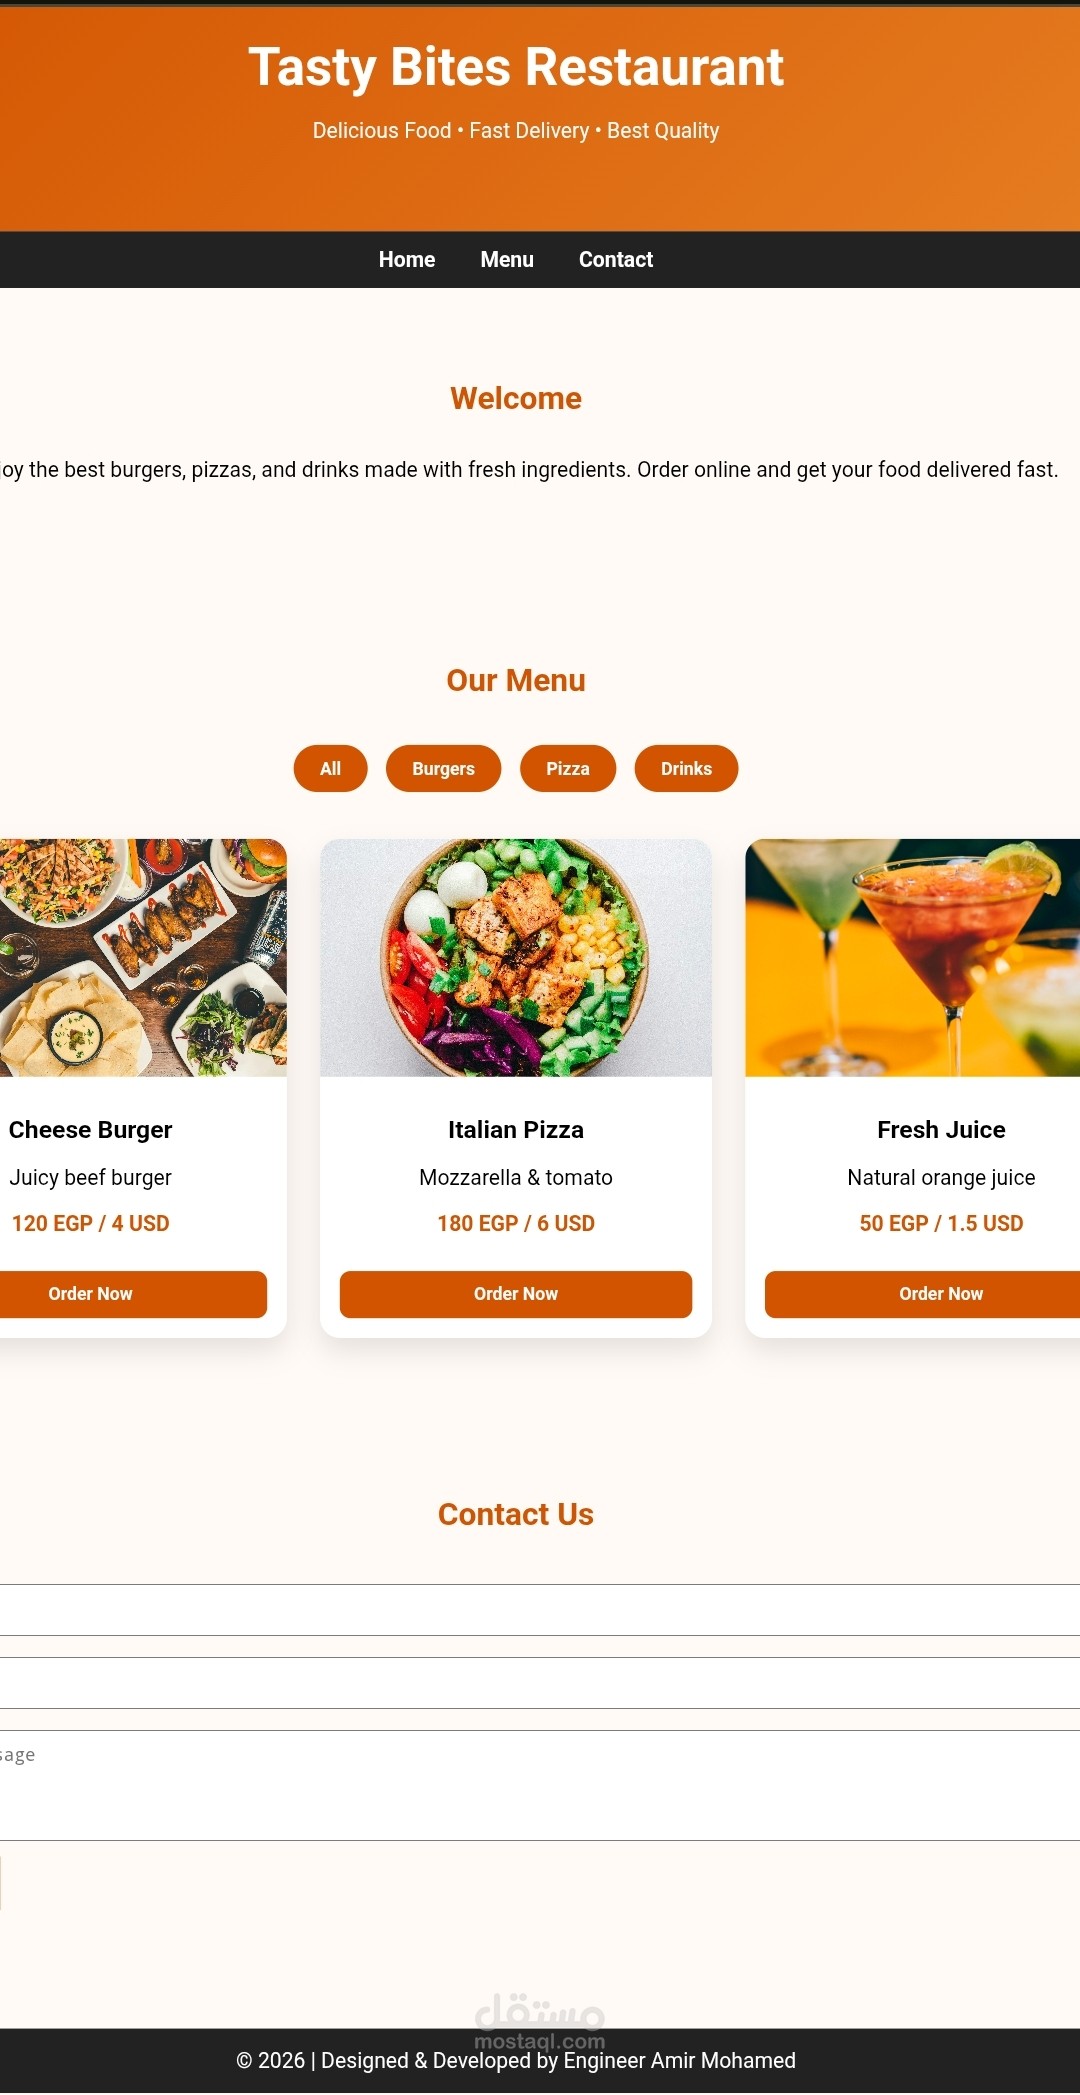Order the Italian Pizza now
The height and width of the screenshot is (2095, 1080).
[x=516, y=1294]
